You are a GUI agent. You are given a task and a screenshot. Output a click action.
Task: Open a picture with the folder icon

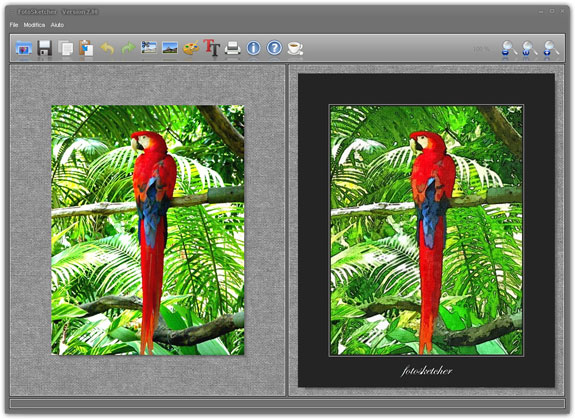24,48
